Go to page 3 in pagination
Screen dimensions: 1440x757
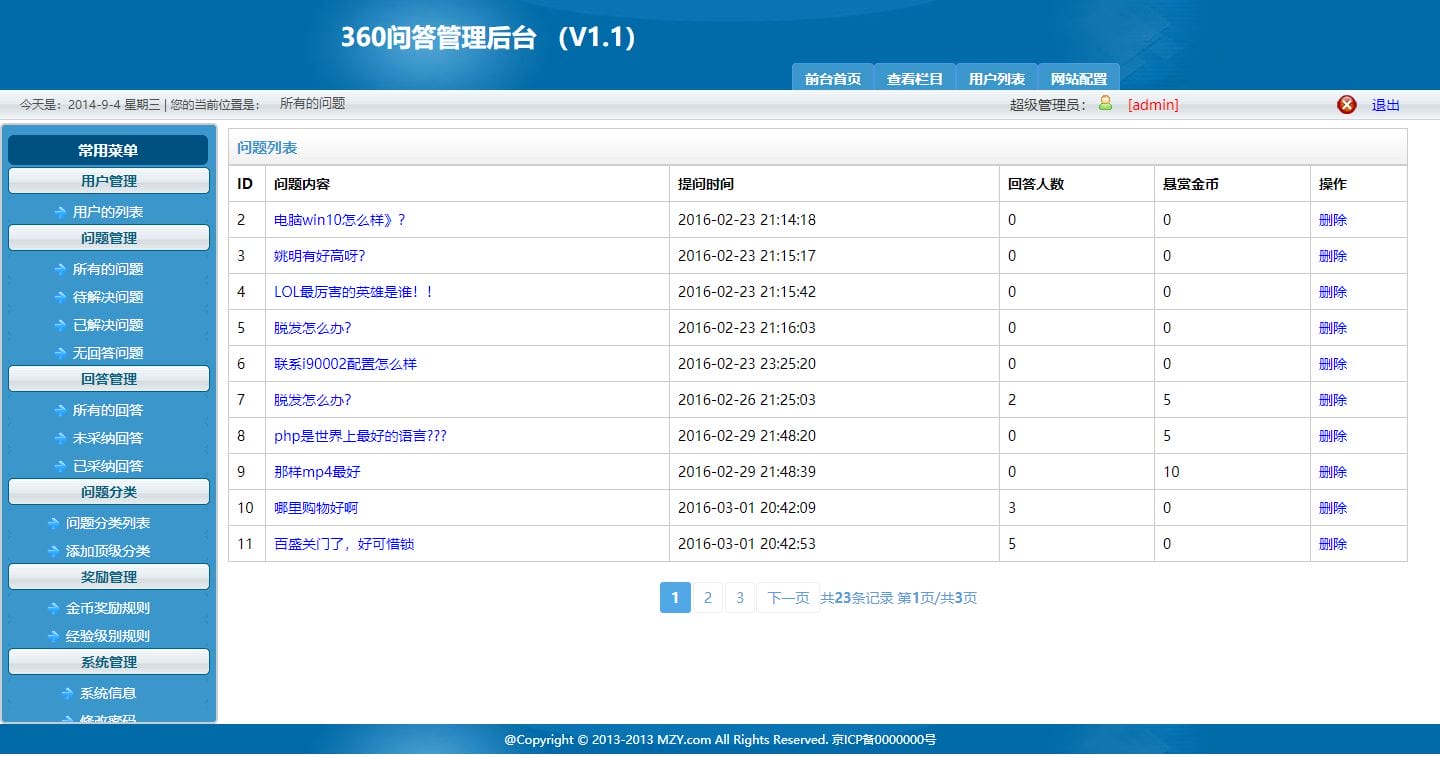point(740,597)
